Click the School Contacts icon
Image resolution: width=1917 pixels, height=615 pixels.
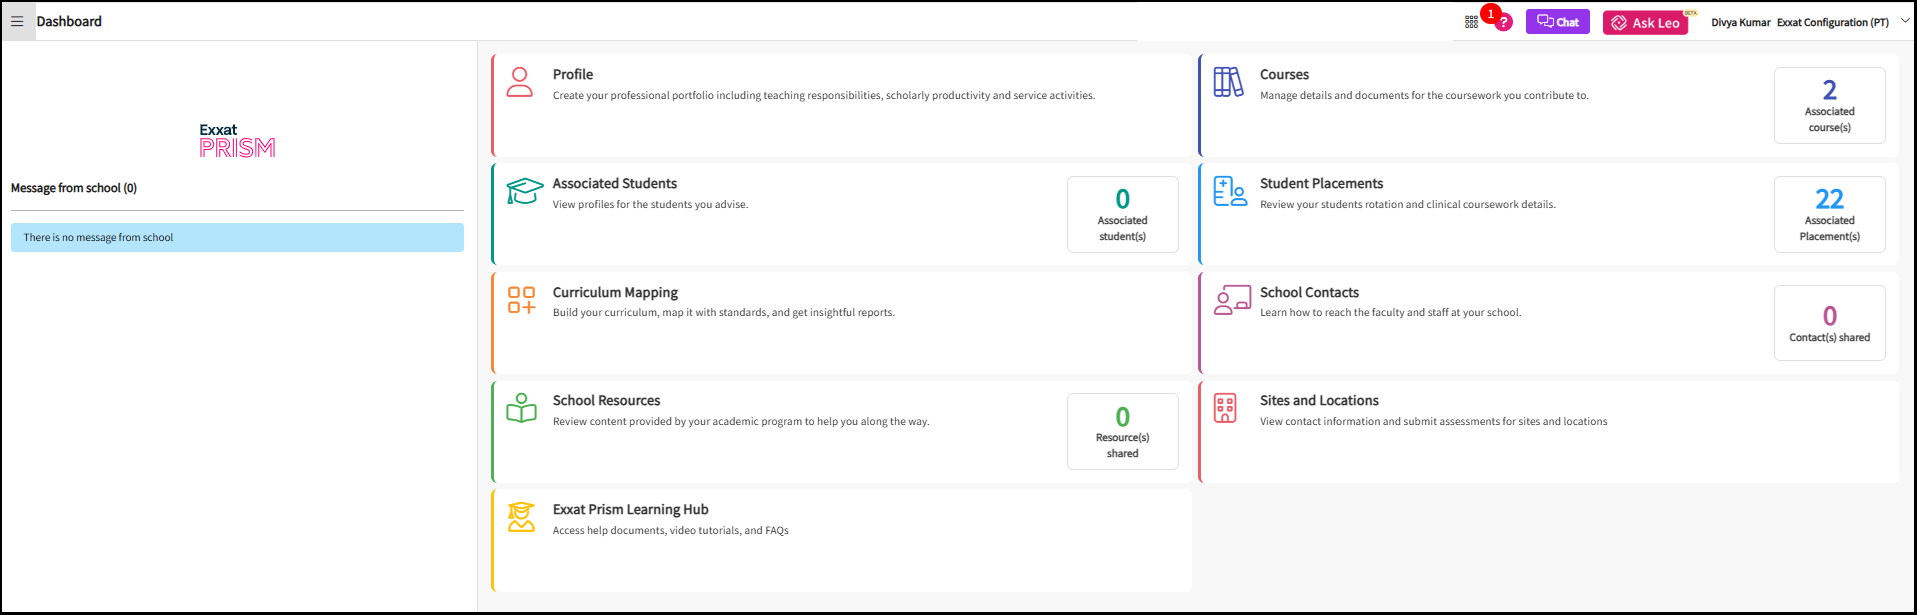coord(1232,299)
